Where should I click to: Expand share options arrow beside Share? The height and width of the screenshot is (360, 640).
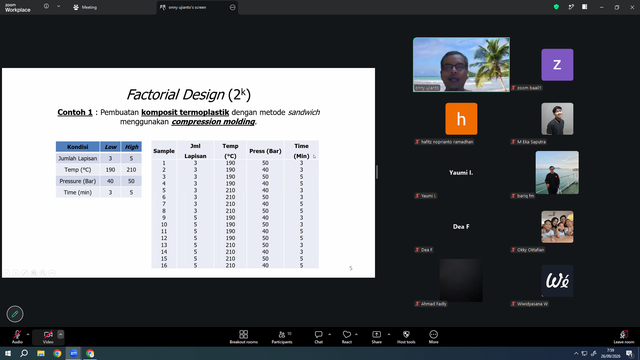pos(389,334)
